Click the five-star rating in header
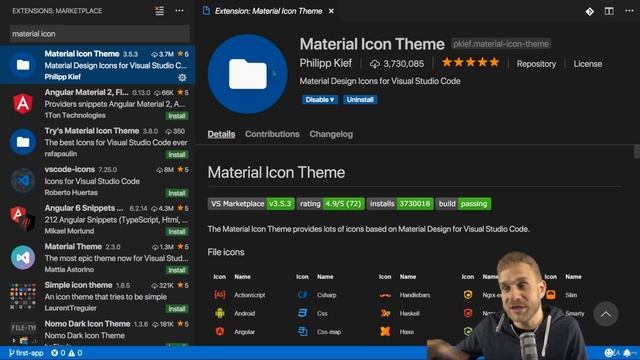640x360 pixels. [x=471, y=62]
